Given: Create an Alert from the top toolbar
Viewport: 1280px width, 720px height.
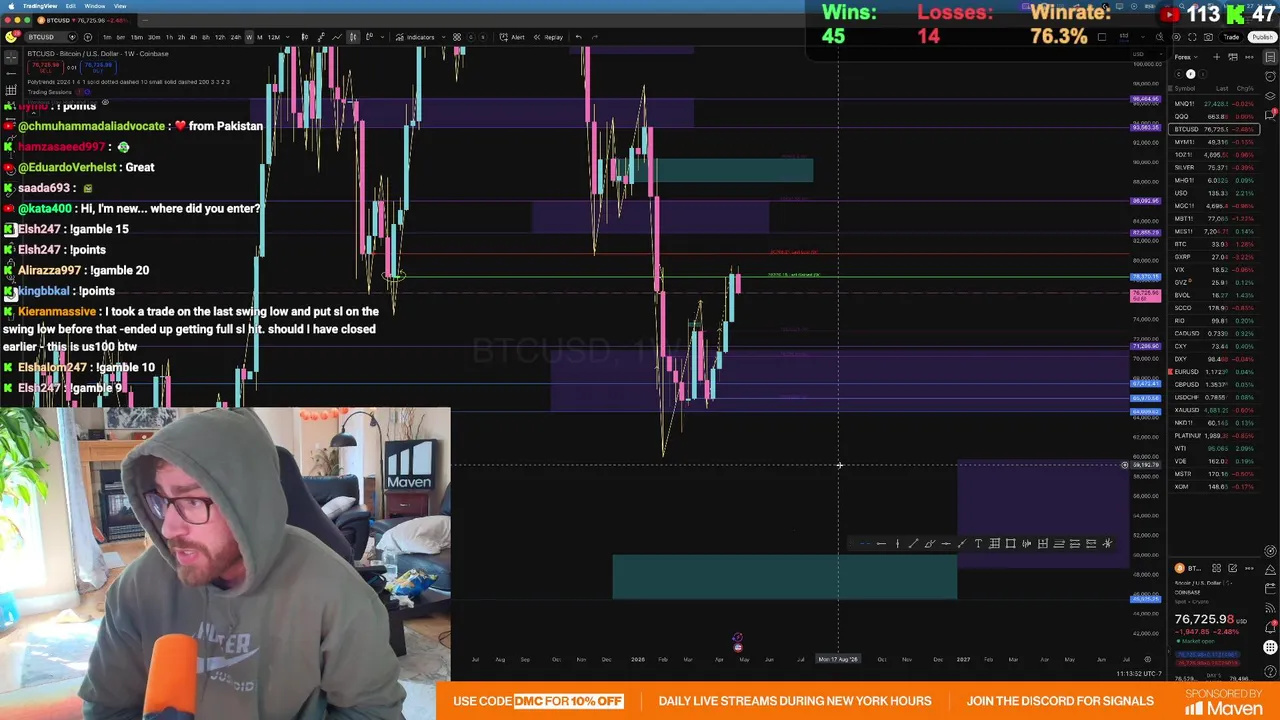Looking at the screenshot, I should [512, 37].
